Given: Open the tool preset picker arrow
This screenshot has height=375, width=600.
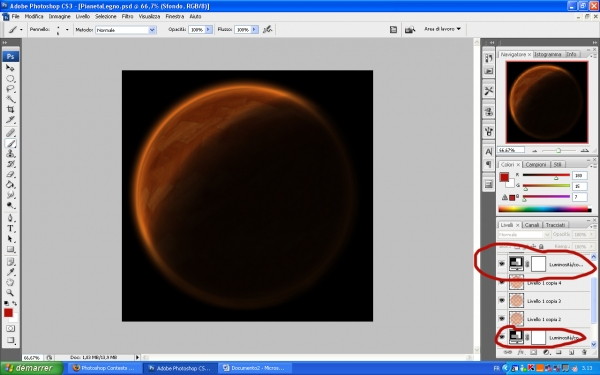Looking at the screenshot, I should click(x=21, y=29).
